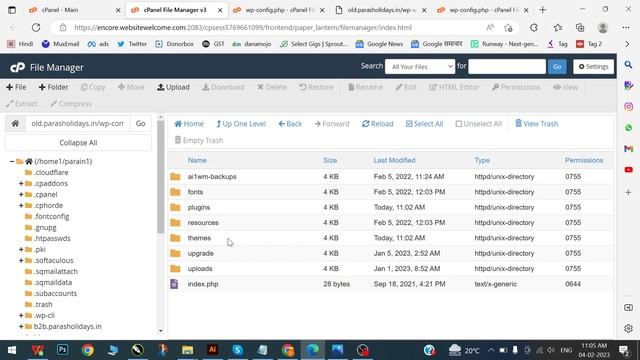Open File Manager Settings
Image resolution: width=640 pixels, height=360 pixels.
point(593,67)
